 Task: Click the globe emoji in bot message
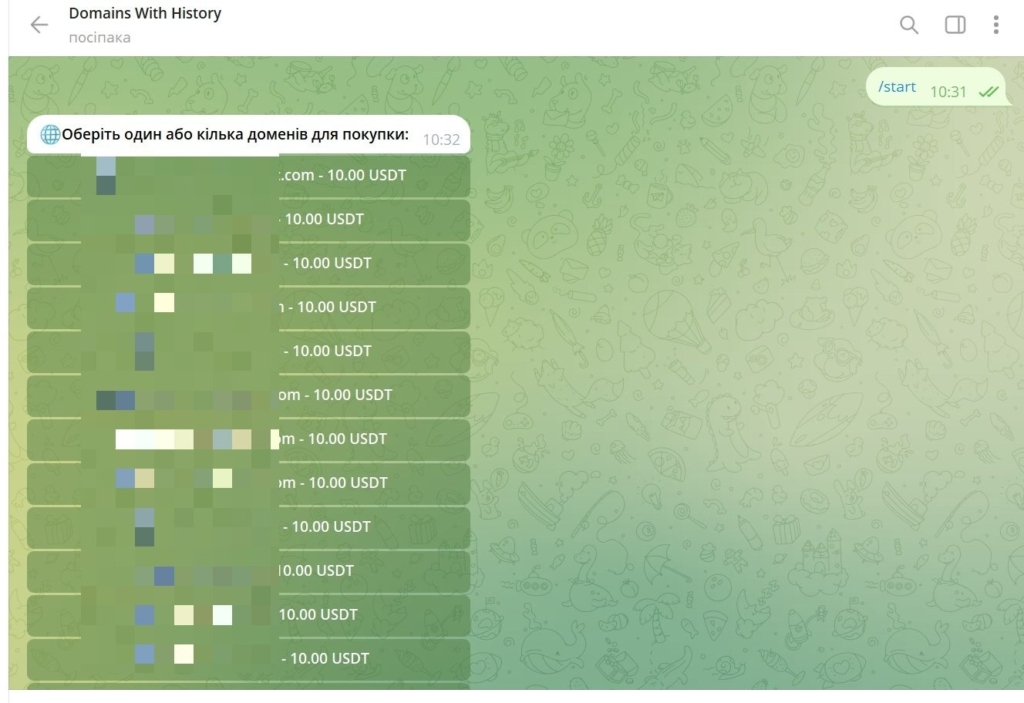point(49,136)
